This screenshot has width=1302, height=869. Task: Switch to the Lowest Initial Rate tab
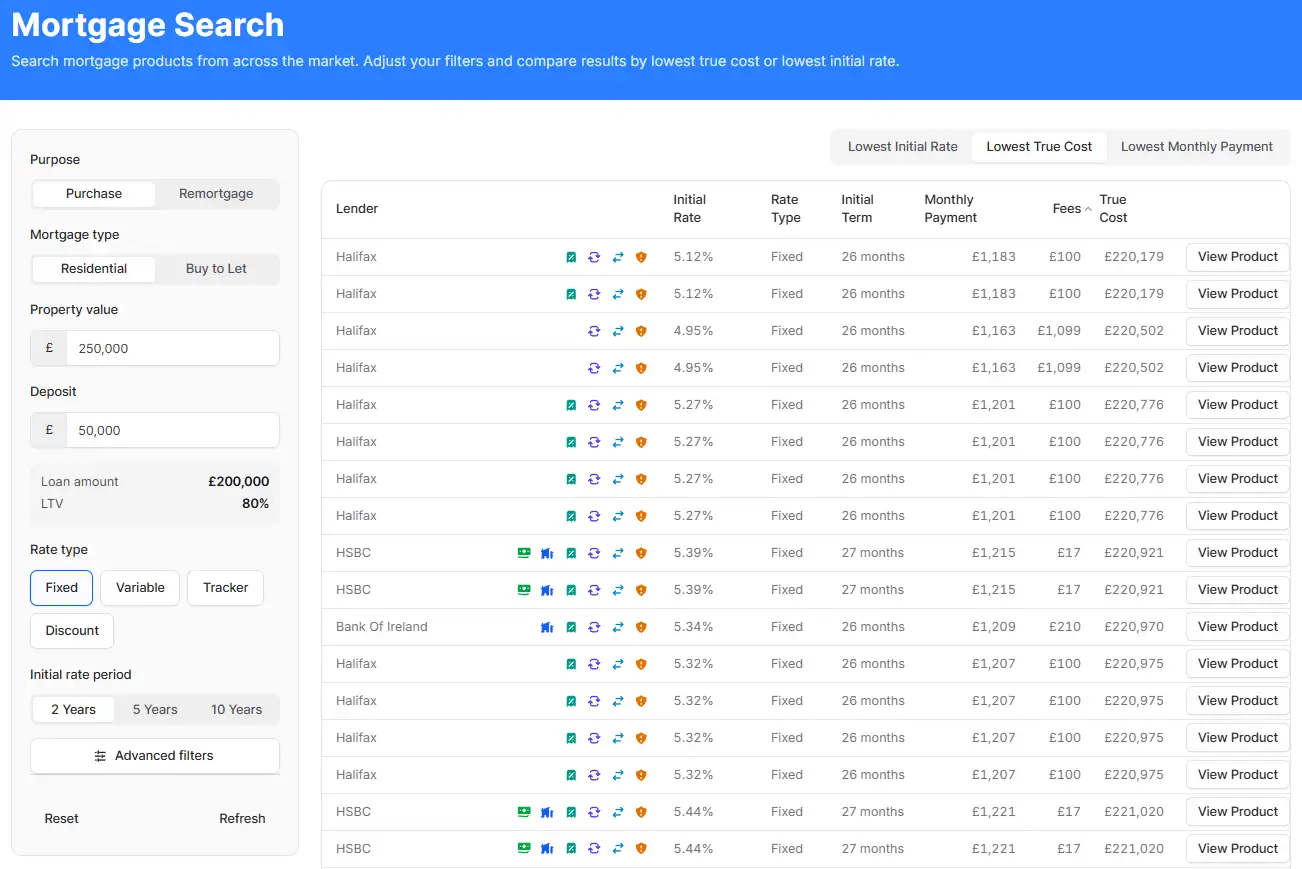pos(903,147)
